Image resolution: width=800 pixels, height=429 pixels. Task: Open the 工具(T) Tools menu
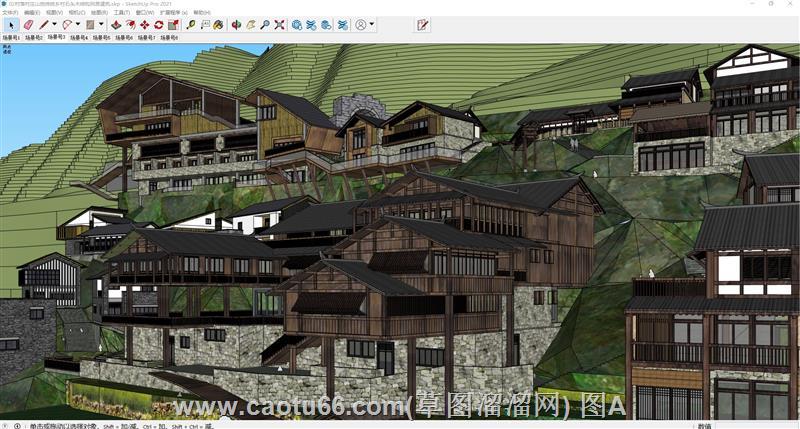(121, 12)
